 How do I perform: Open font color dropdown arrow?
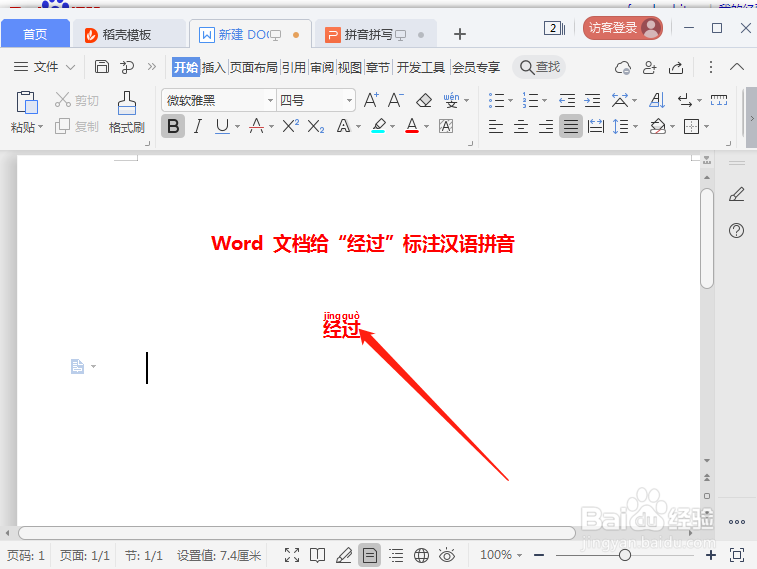coord(426,127)
